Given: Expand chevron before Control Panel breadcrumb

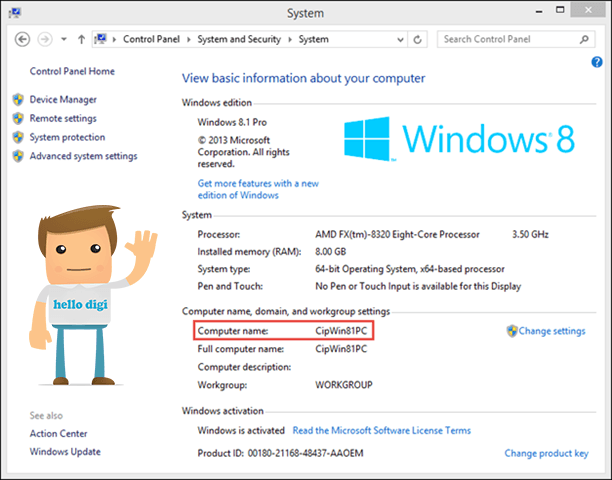Looking at the screenshot, I should coord(114,39).
